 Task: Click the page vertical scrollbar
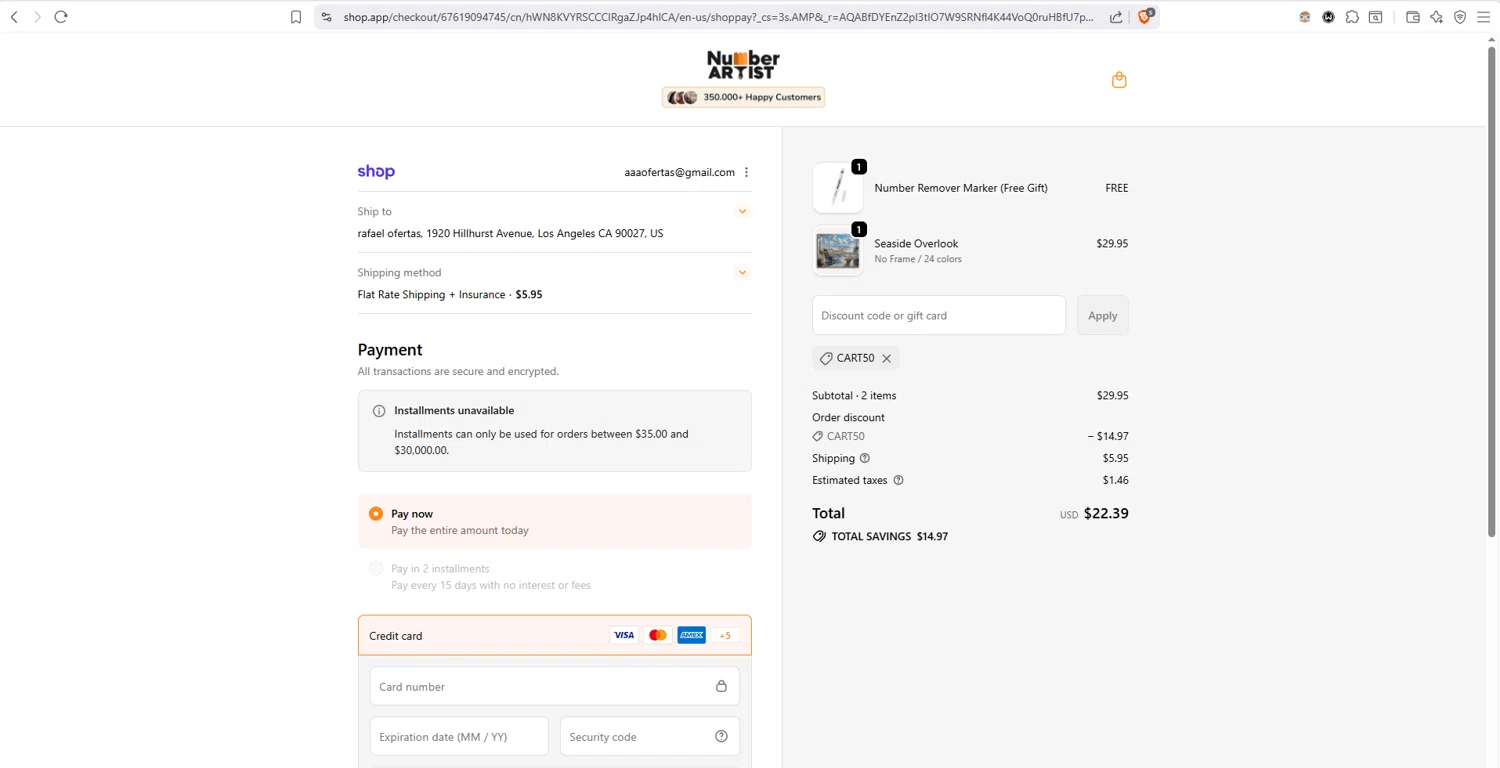pyautogui.click(x=1492, y=290)
